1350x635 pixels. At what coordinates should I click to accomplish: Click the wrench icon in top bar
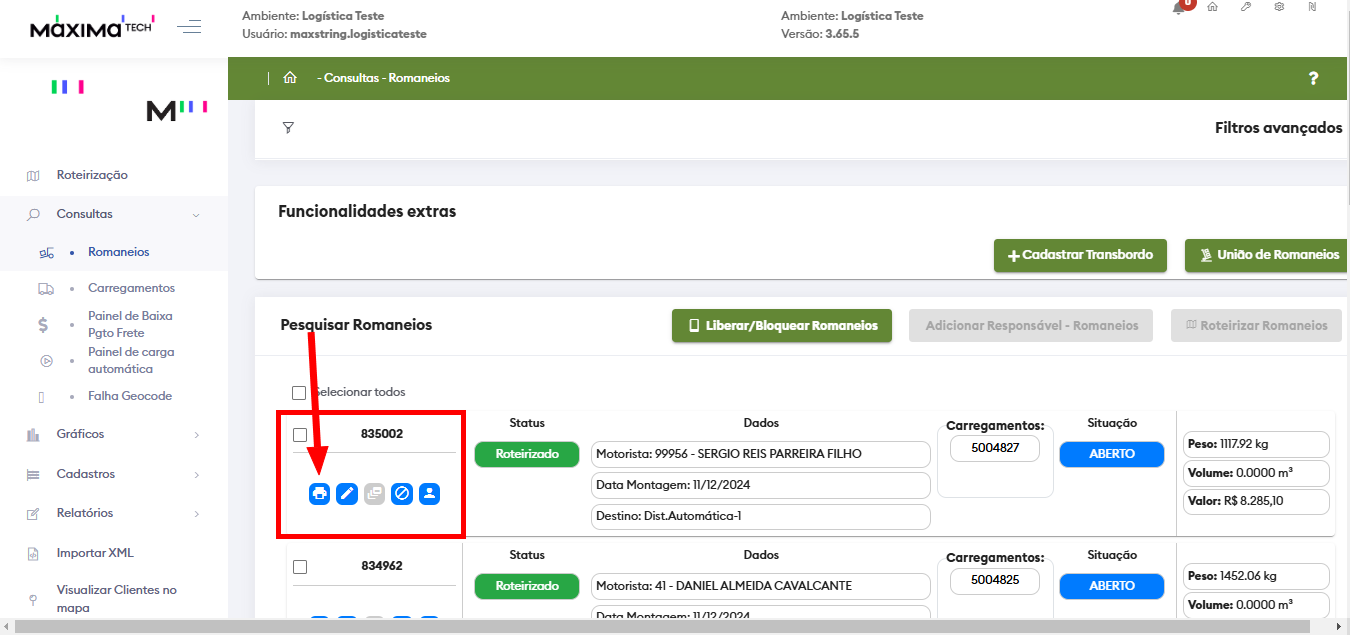(1245, 8)
